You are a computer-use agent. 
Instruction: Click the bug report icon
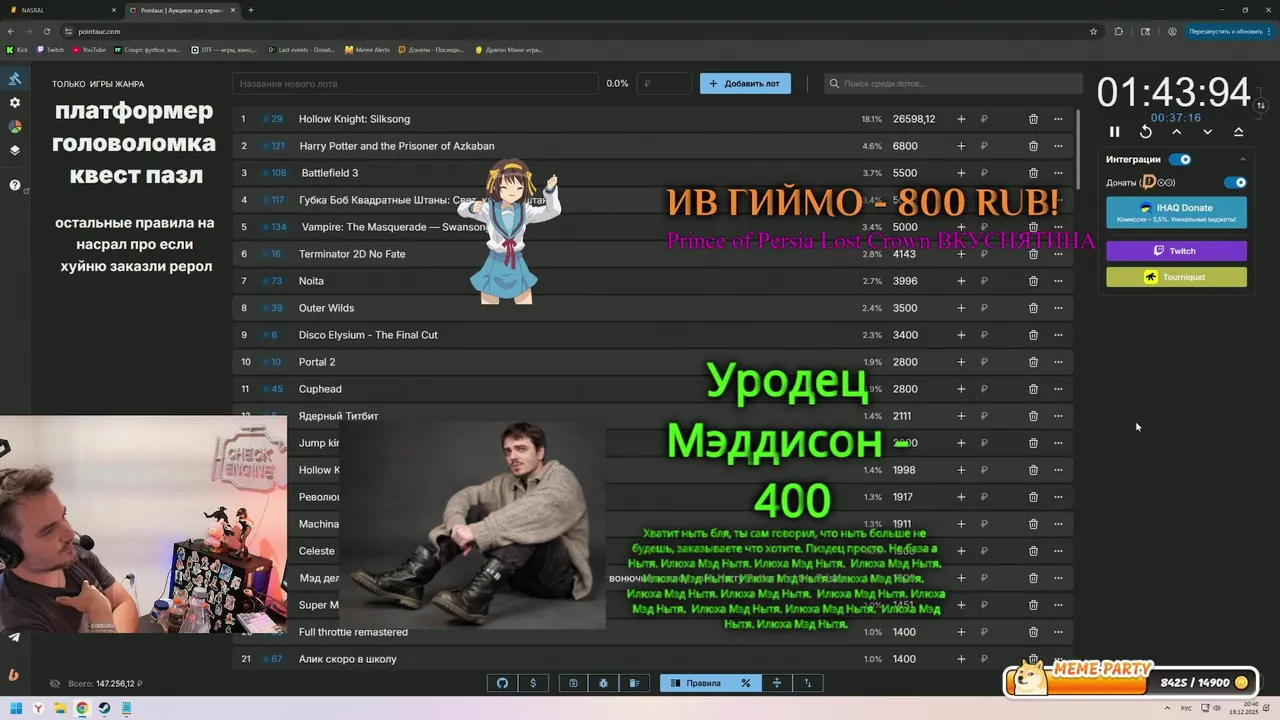coord(604,683)
